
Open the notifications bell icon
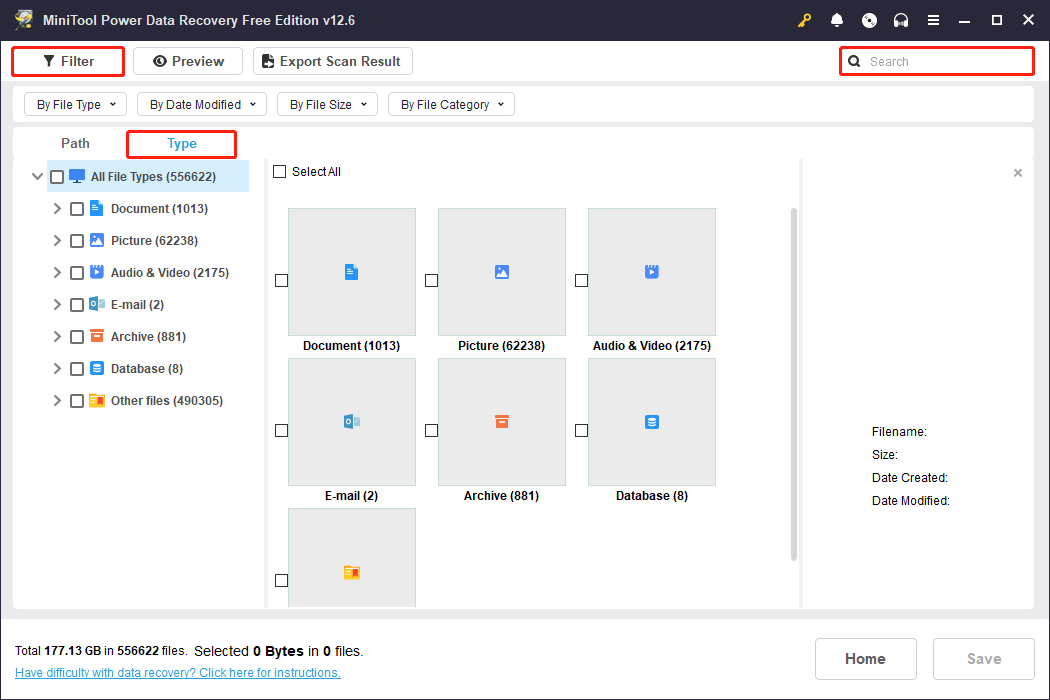pos(837,19)
